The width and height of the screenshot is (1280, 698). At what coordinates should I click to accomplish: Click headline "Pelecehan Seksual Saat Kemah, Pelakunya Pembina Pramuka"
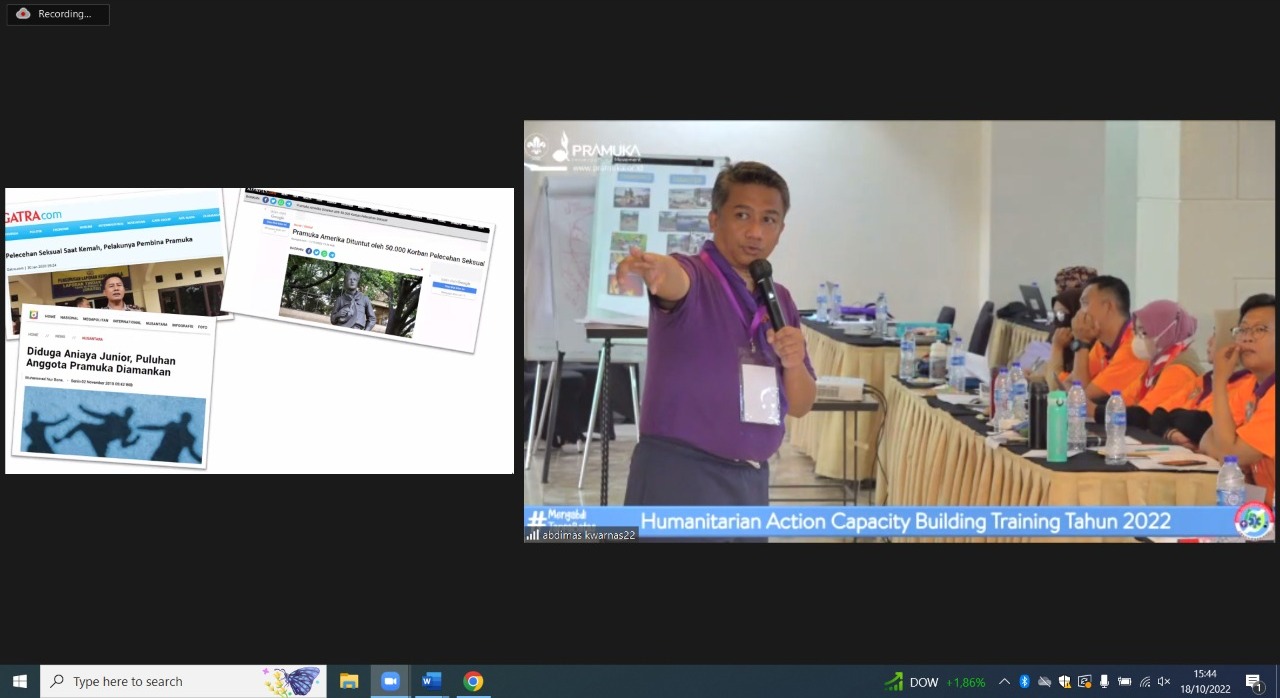click(99, 248)
